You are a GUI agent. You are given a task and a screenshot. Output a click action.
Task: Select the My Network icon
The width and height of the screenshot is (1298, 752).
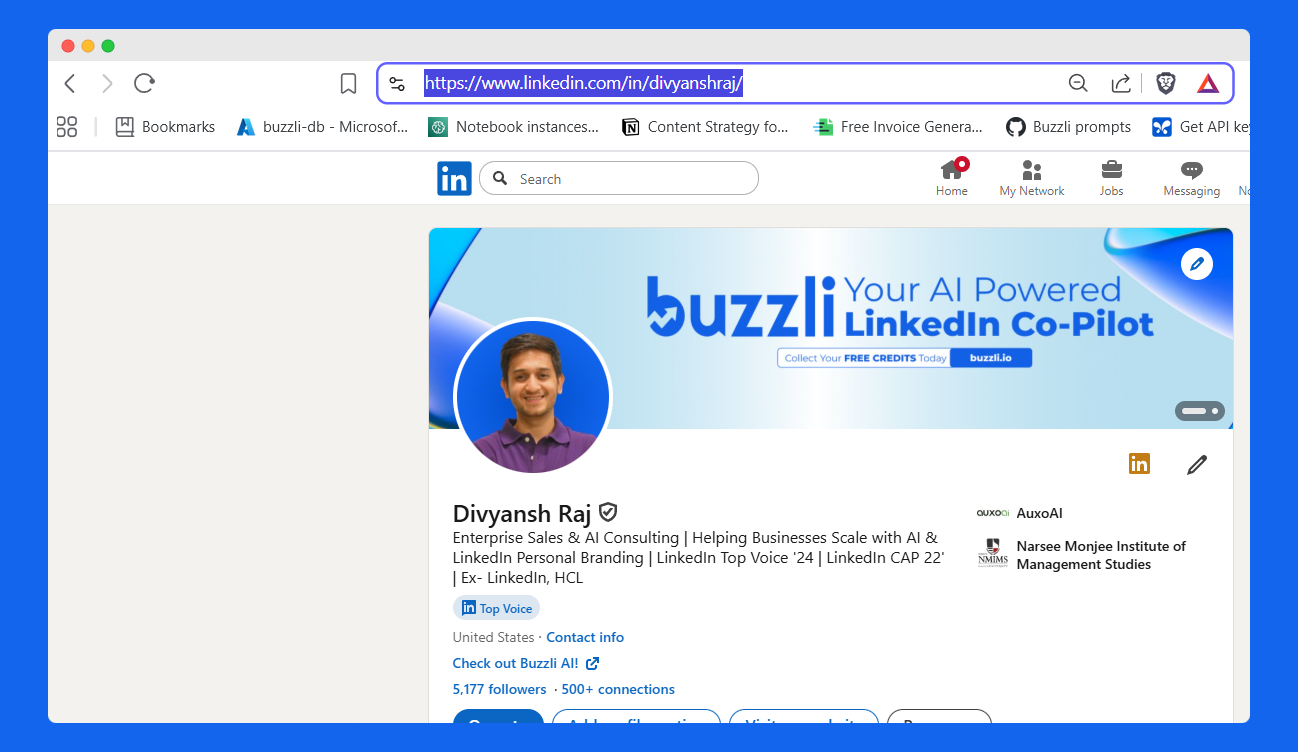1031,172
